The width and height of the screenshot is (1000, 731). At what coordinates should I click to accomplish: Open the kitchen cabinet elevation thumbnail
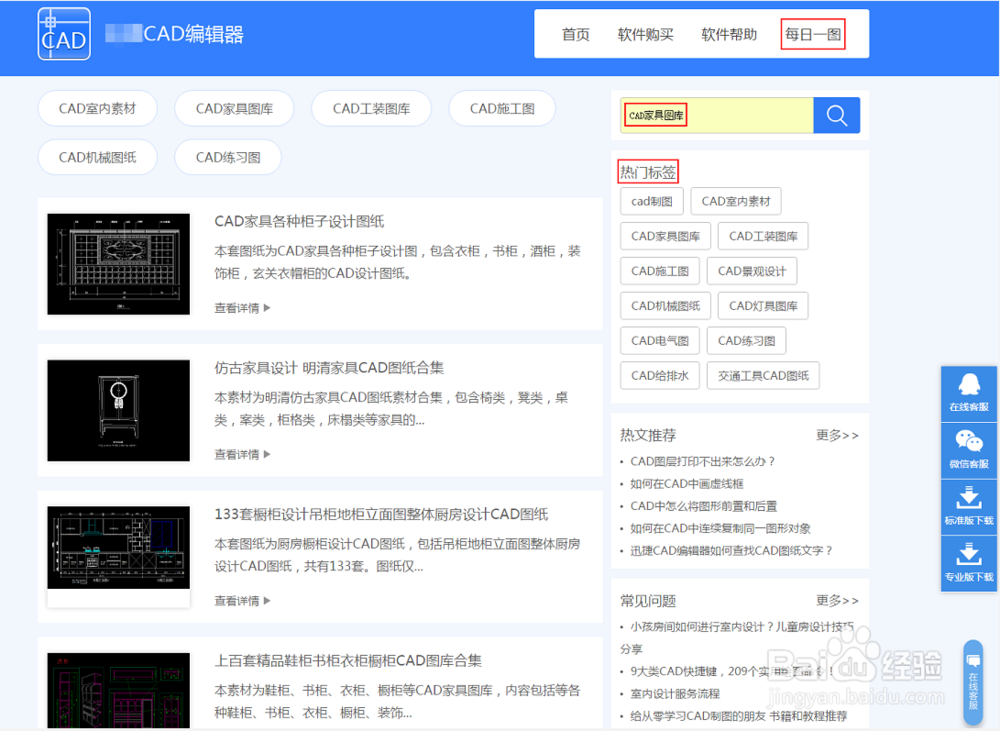(119, 547)
